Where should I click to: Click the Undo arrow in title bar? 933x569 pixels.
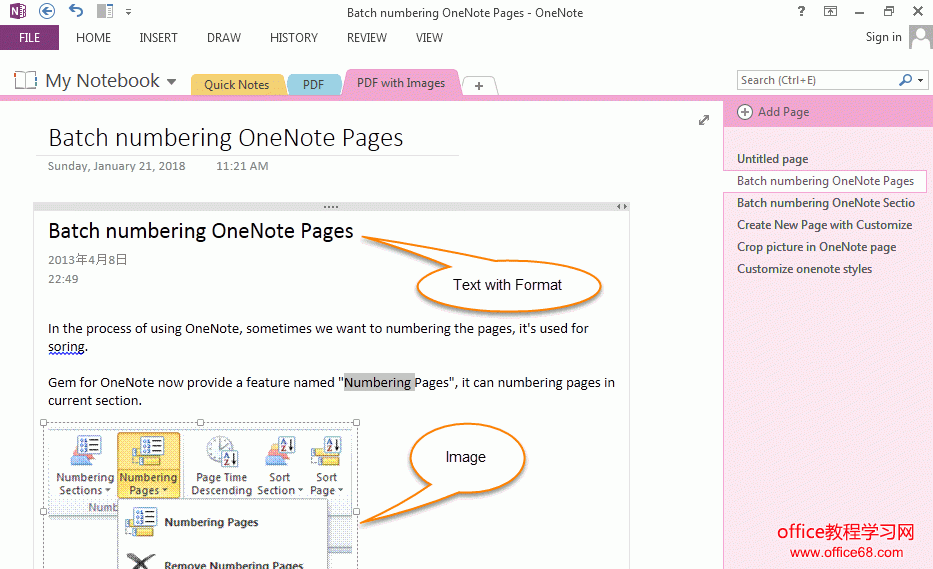pos(77,12)
